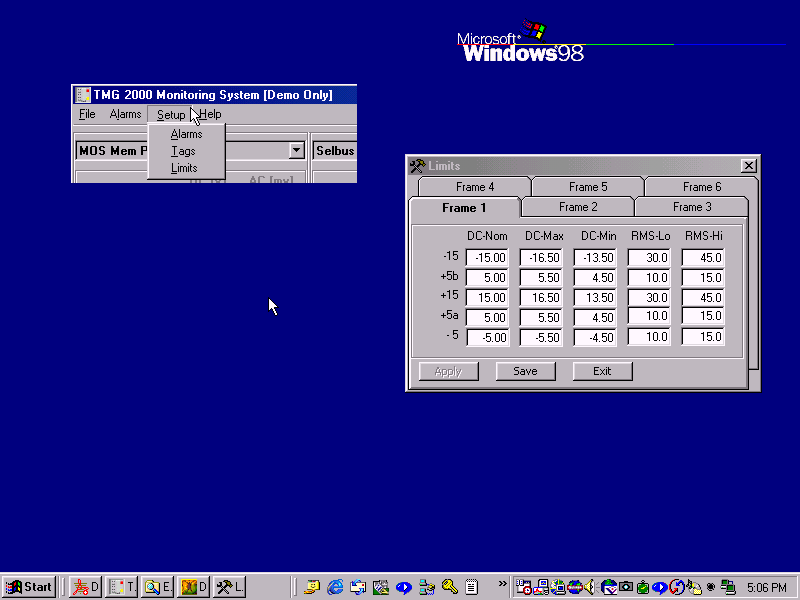Click the TMG 2000 title bar icon
The width and height of the screenshot is (800, 600).
[83, 95]
